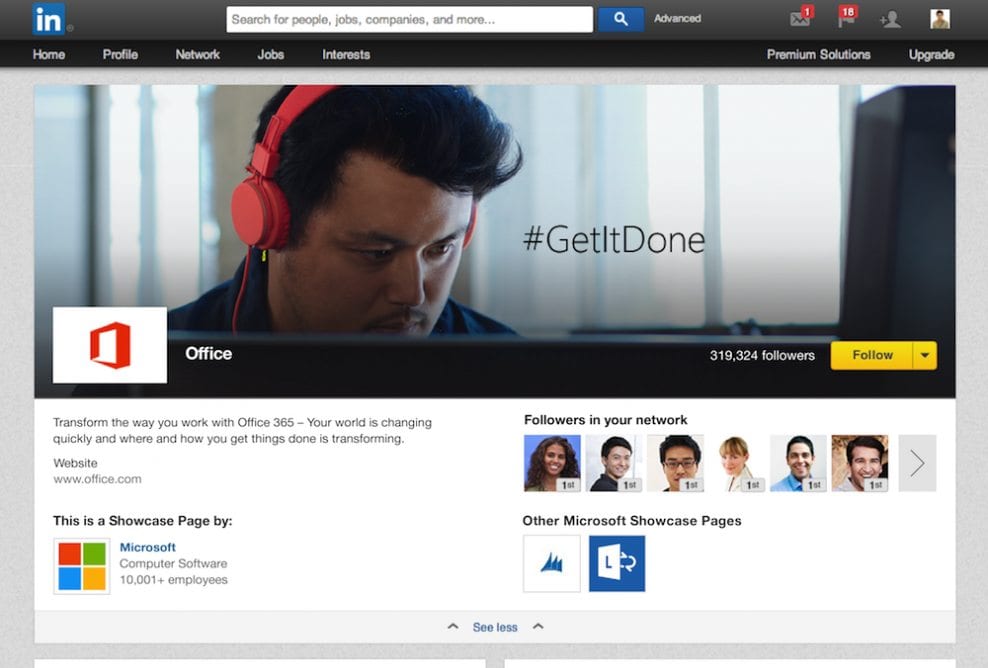Screen dimensions: 988x668
Task: Click the chevron left of See less
Action: point(452,626)
